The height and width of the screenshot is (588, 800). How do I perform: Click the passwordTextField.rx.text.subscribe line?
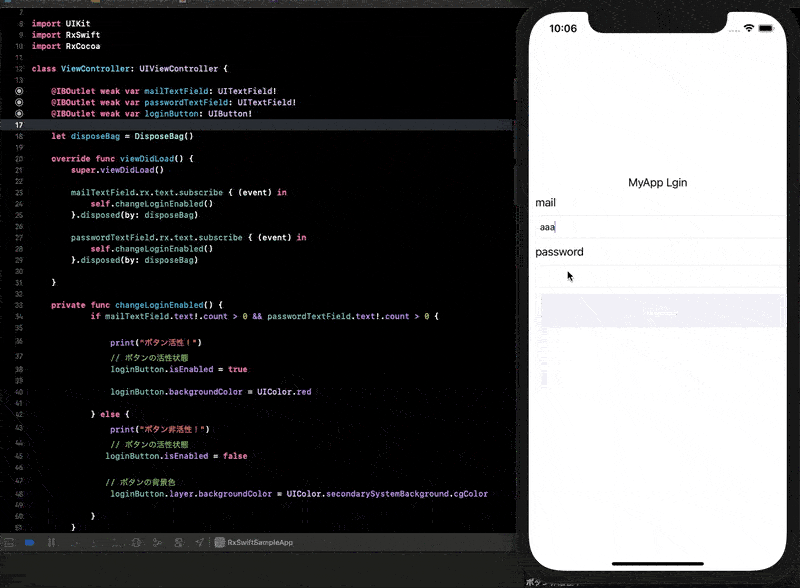[x=188, y=237]
